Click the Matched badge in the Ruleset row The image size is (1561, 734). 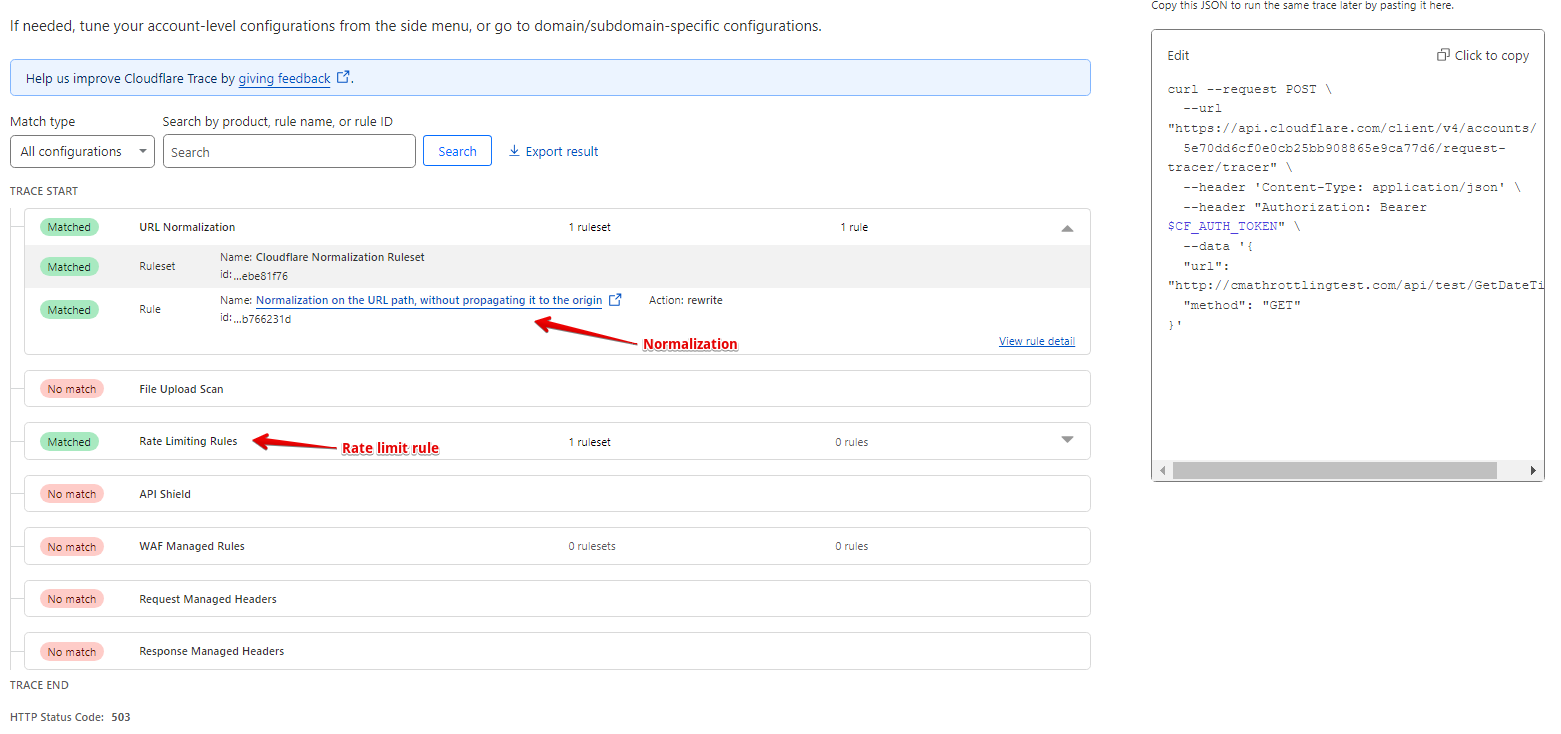[69, 267]
